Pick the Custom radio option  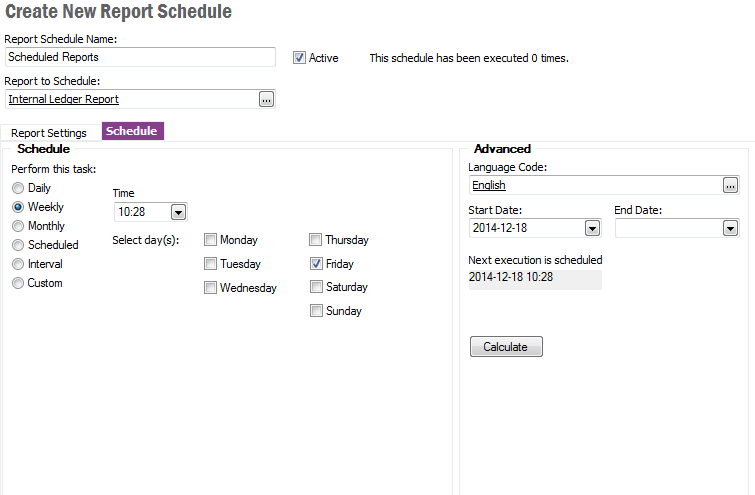tap(18, 283)
